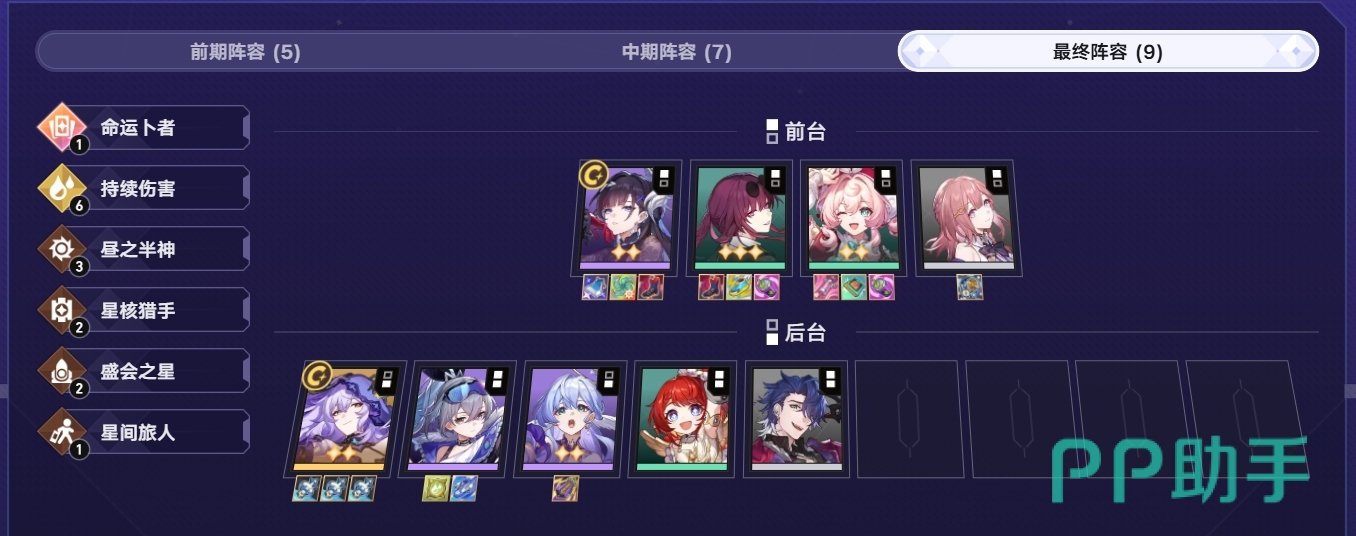Select the blue-haired male character card
The height and width of the screenshot is (536, 1356).
797,418
